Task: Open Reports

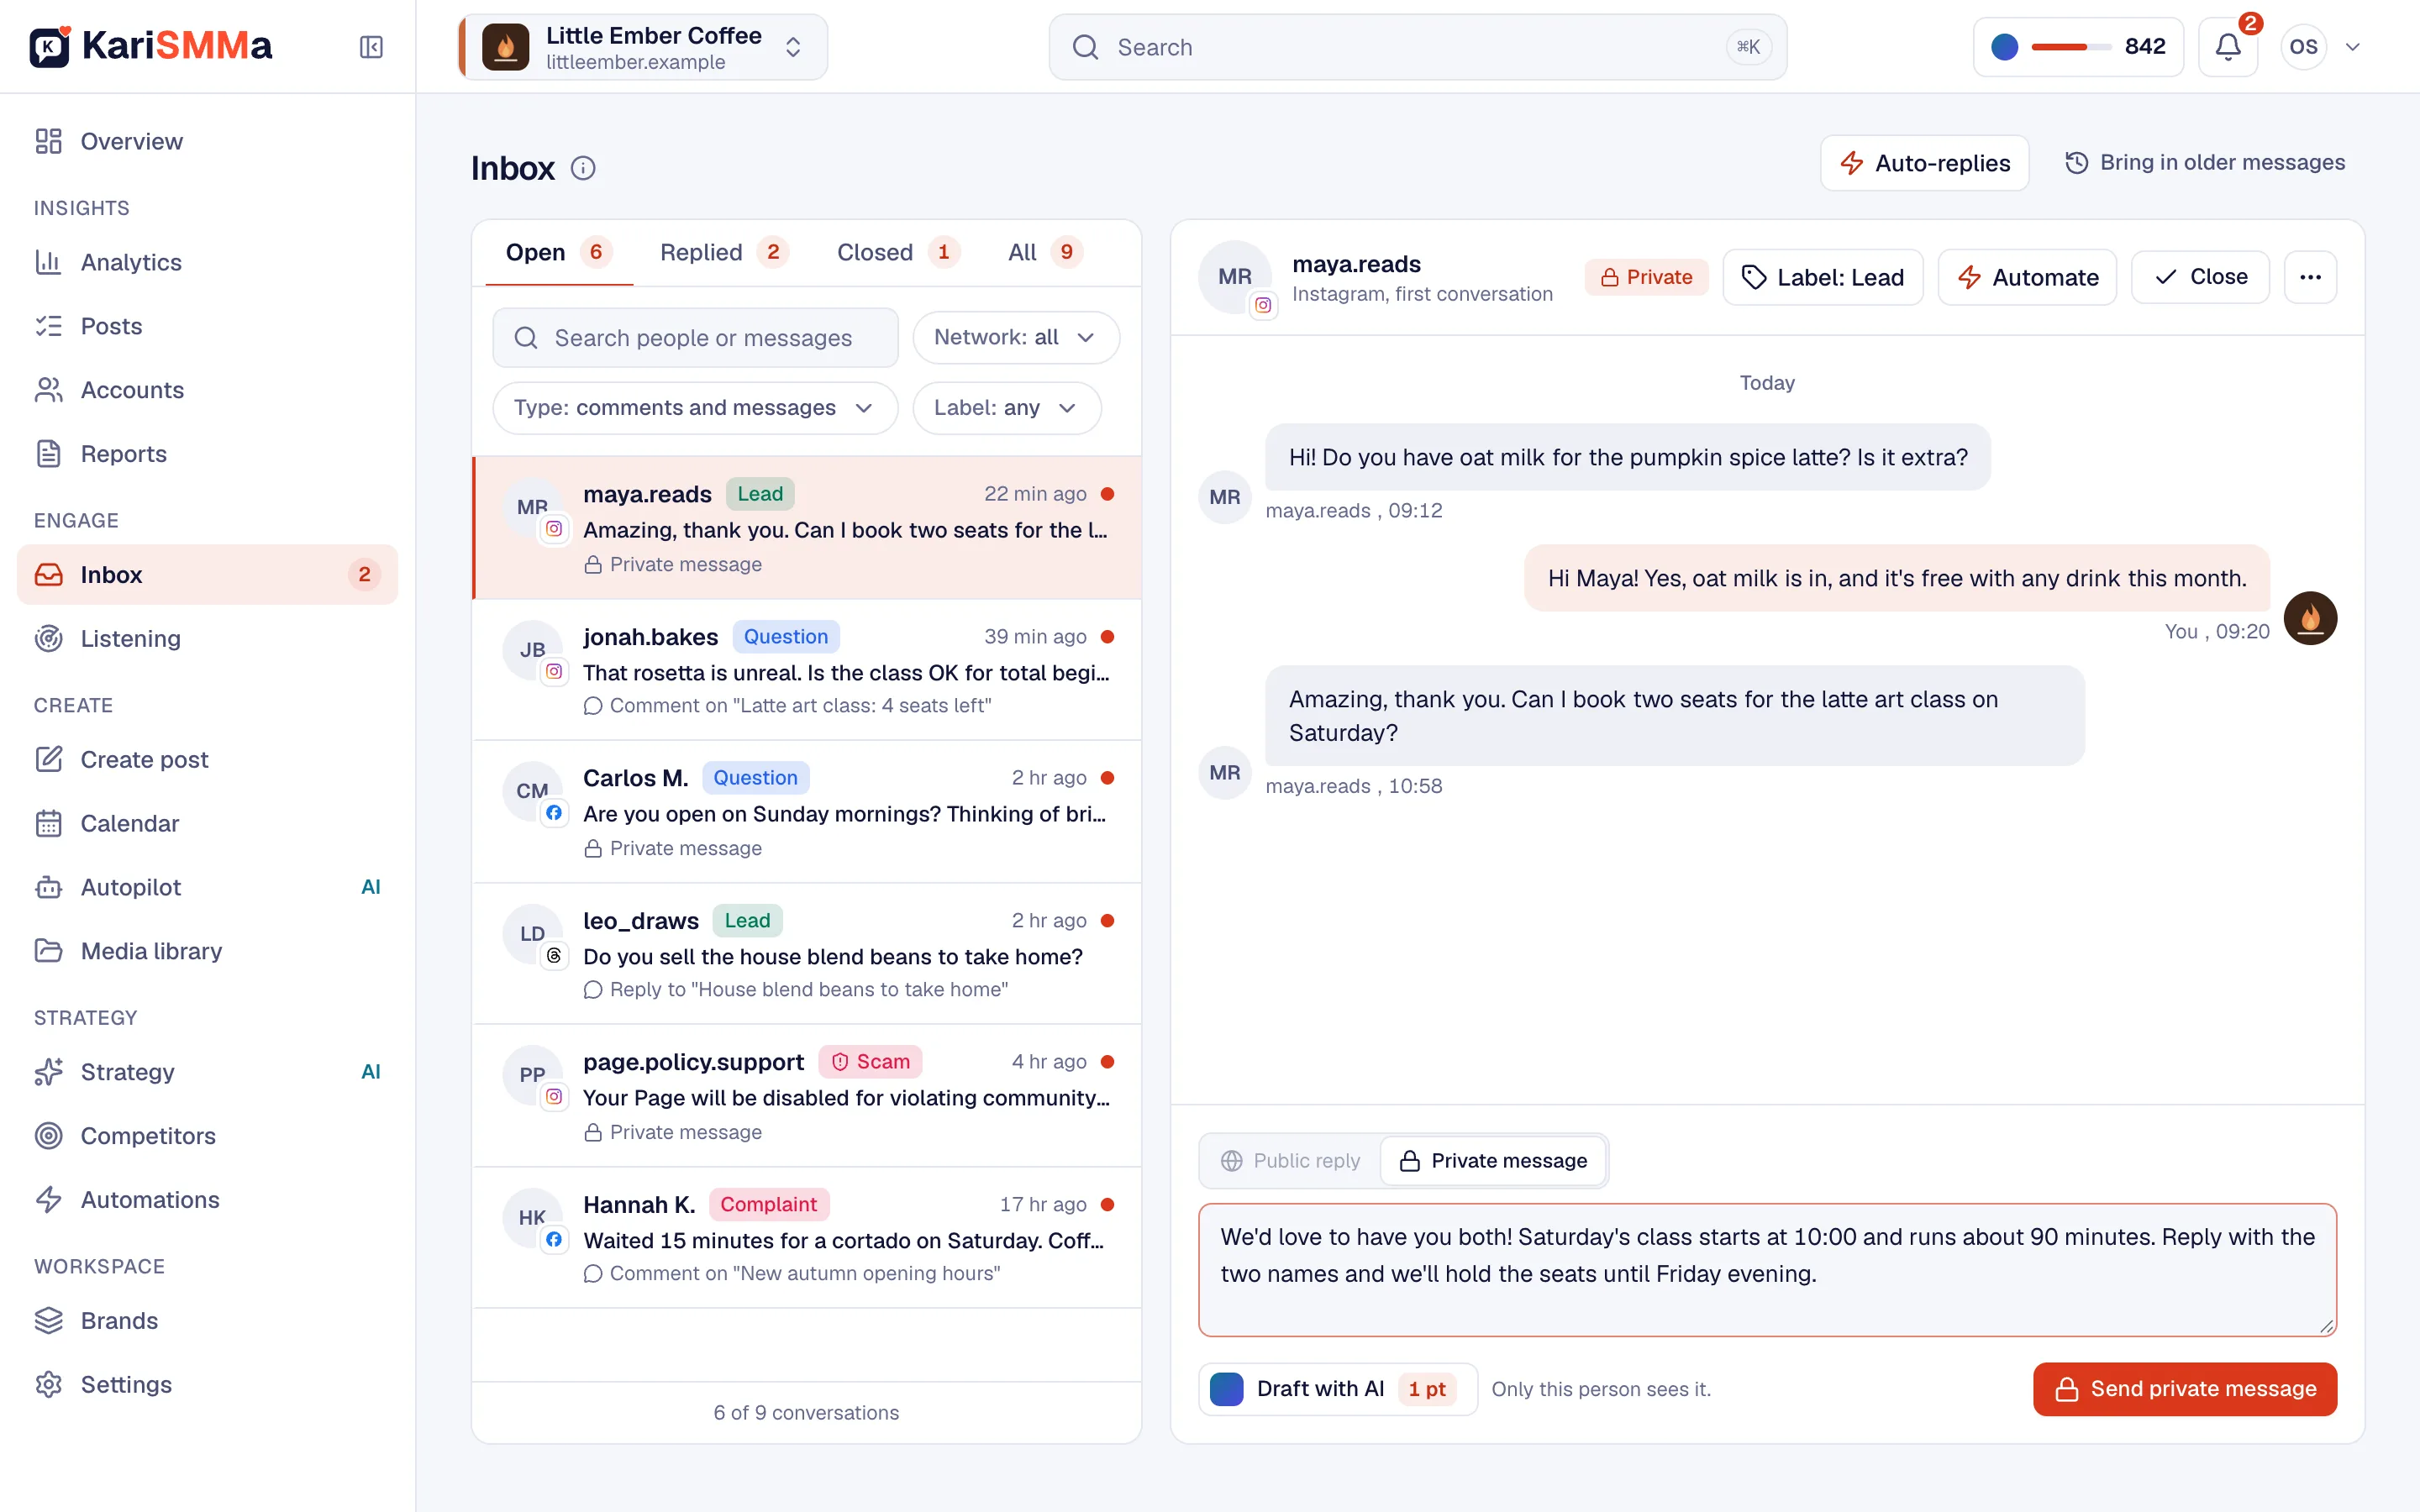Action: (207, 454)
